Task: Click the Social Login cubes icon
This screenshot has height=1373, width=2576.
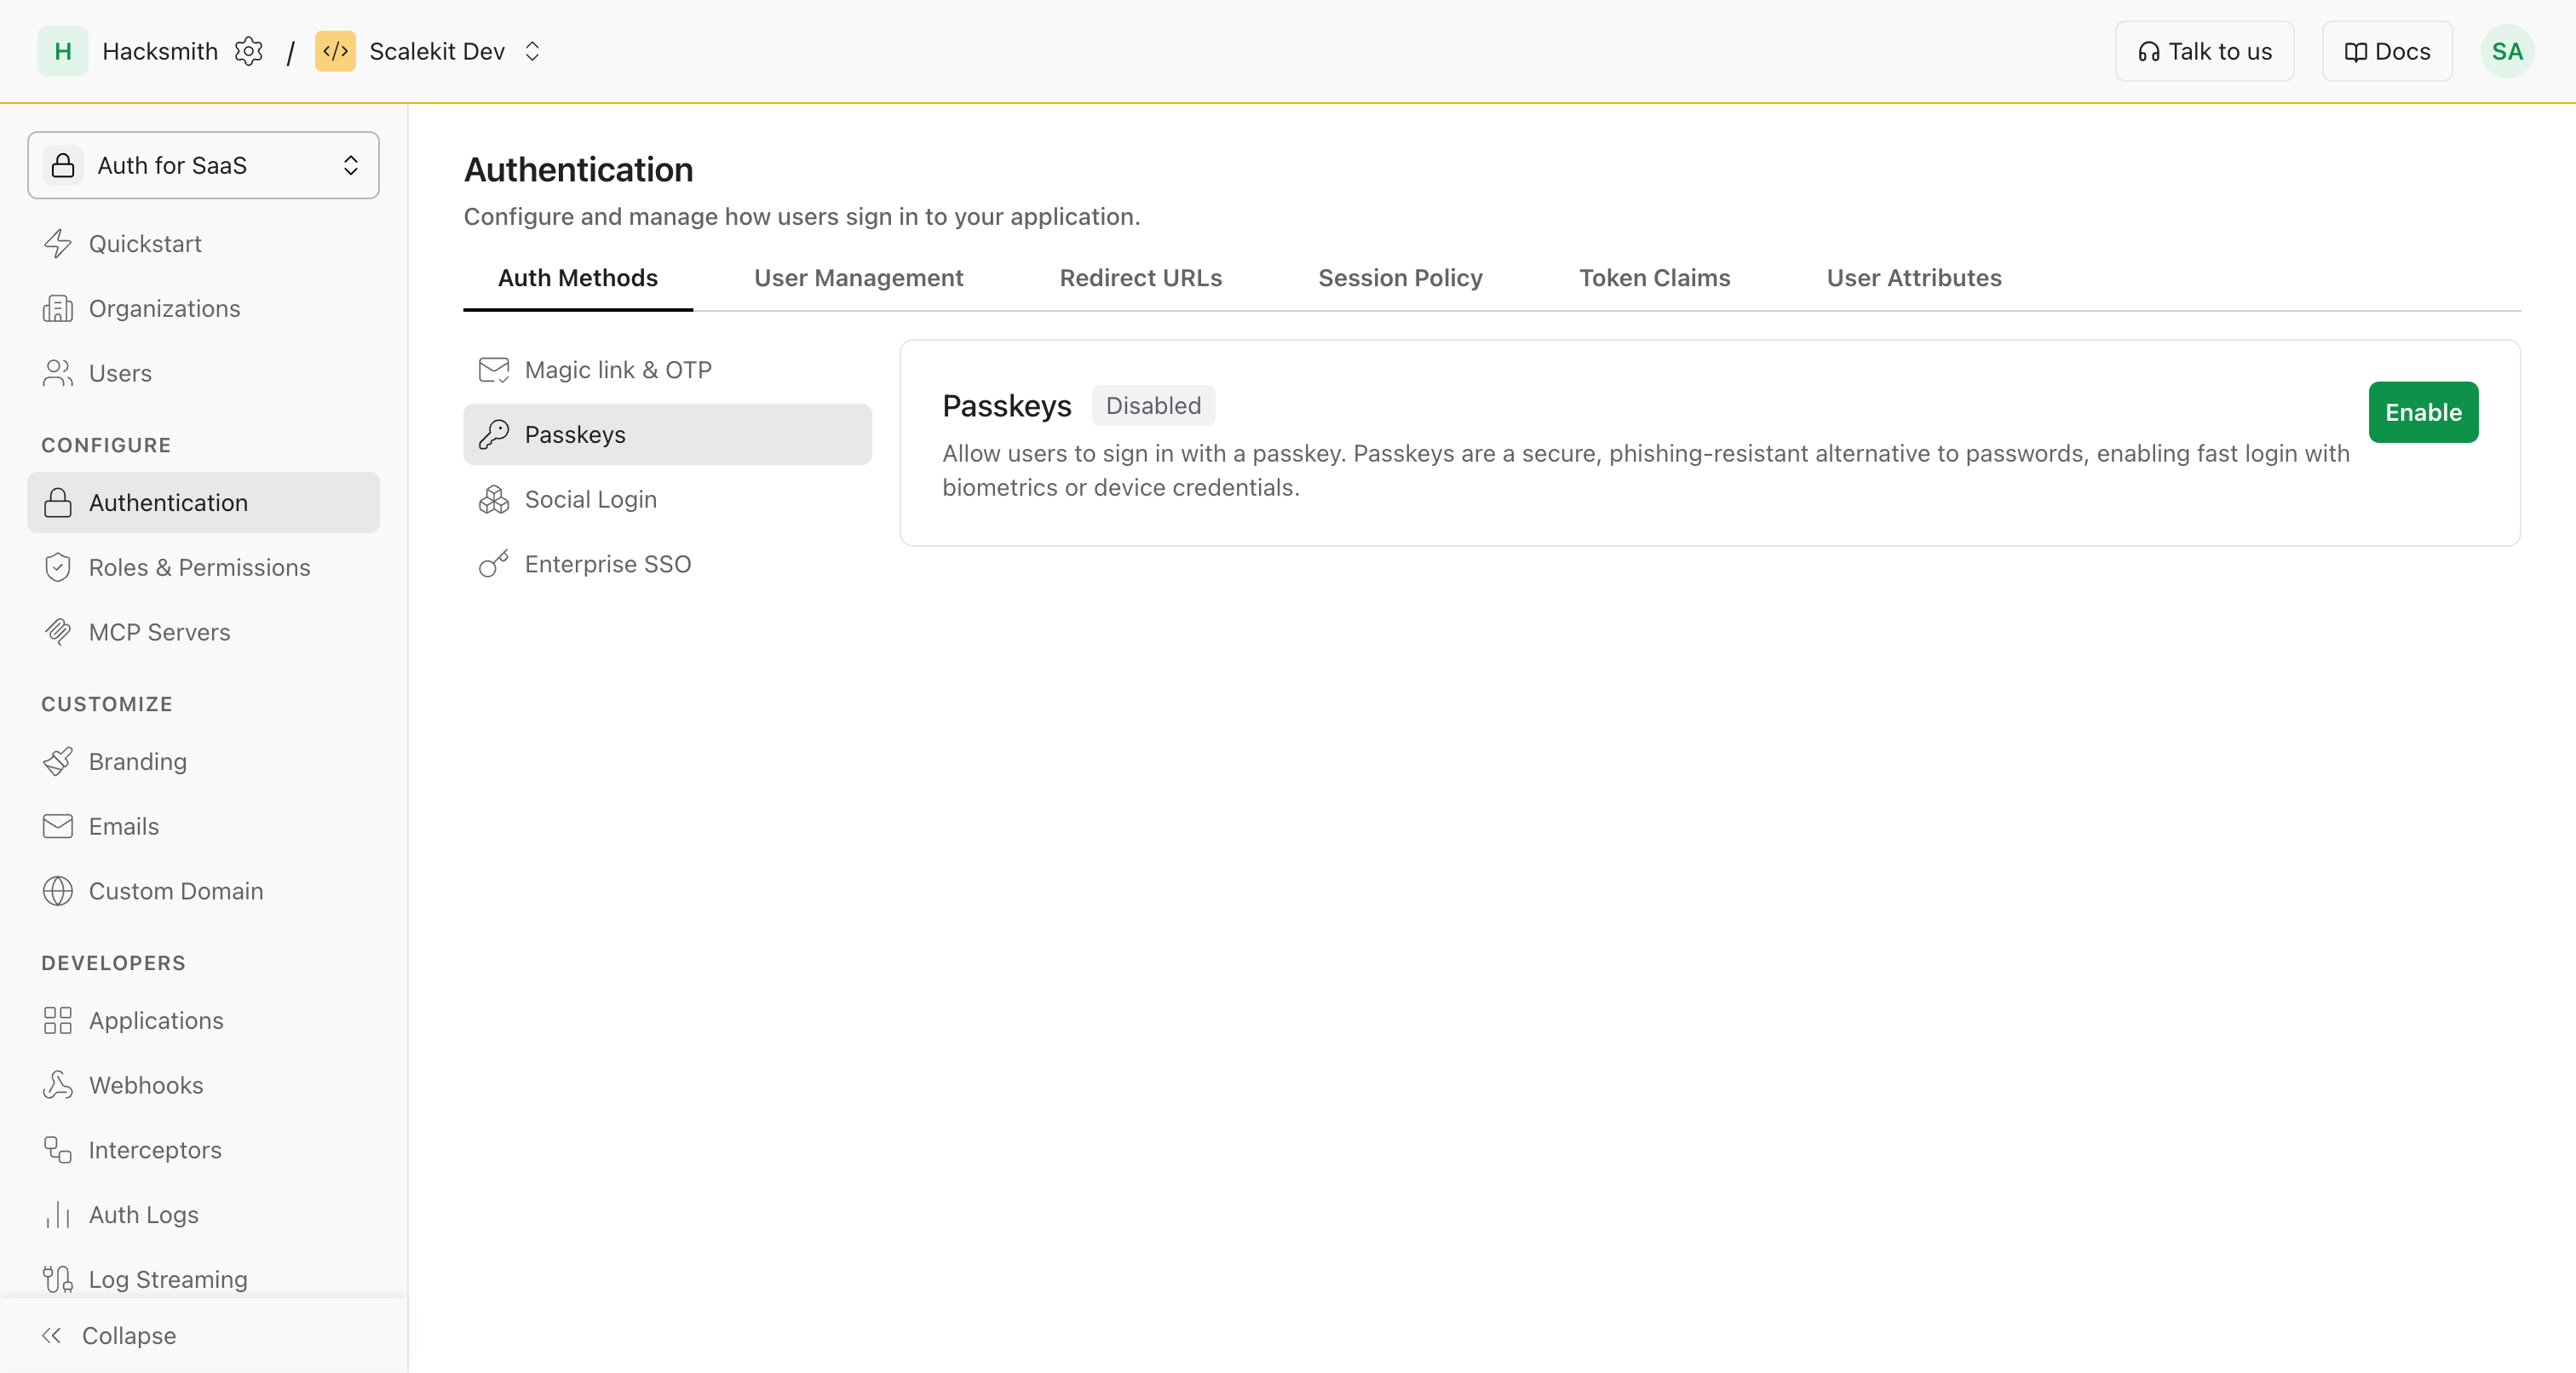Action: pyautogui.click(x=494, y=499)
